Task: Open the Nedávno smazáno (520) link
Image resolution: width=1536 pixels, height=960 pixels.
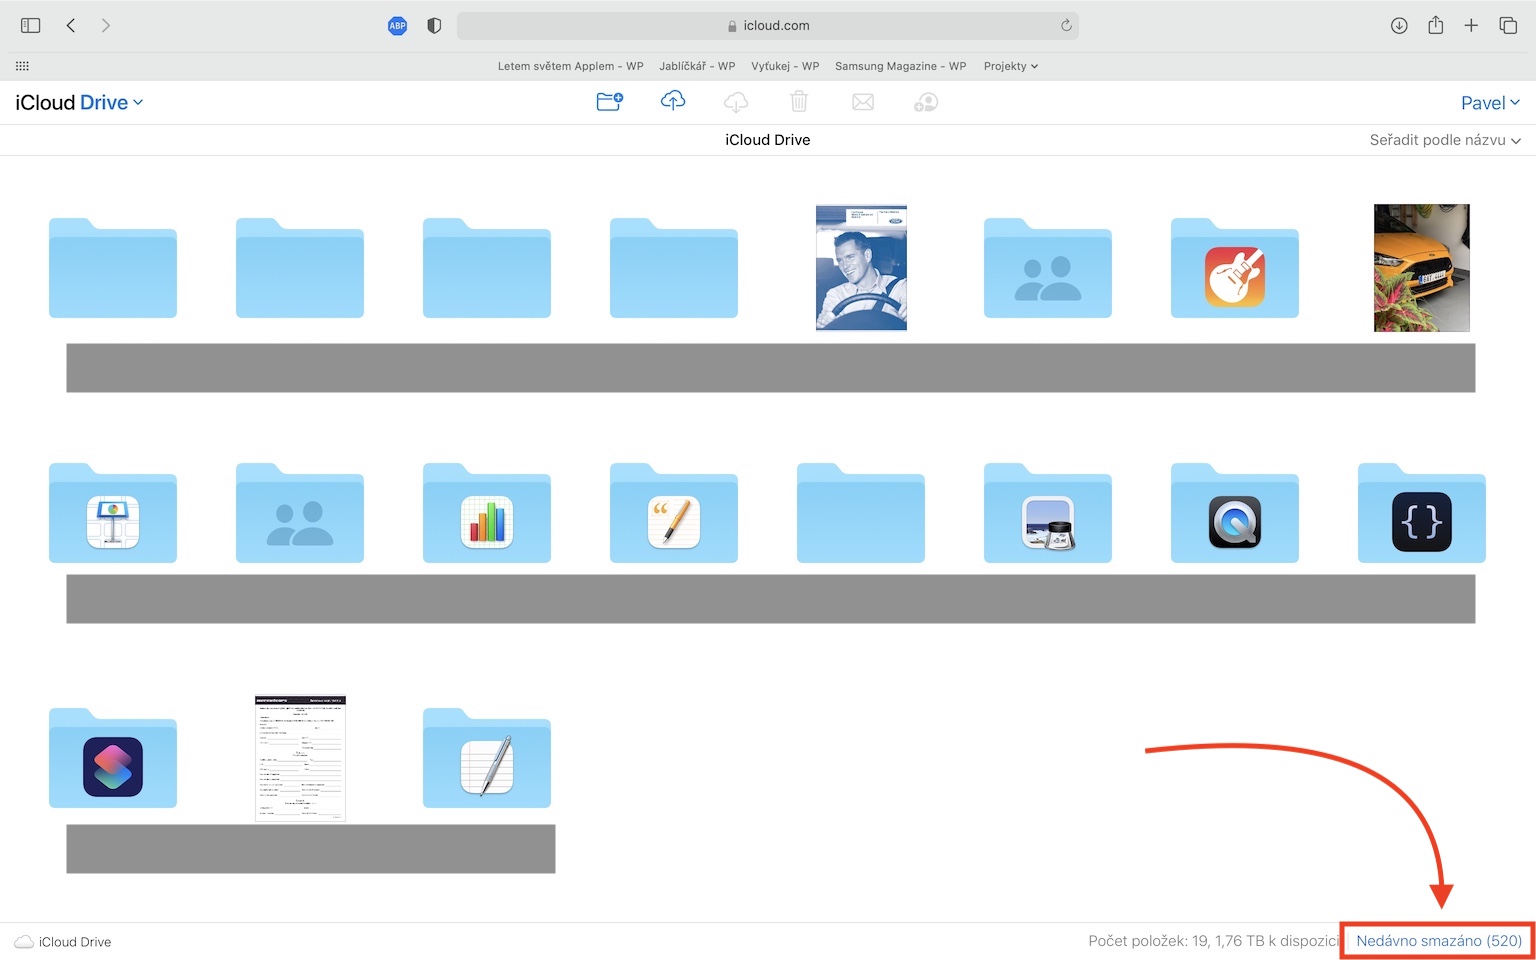Action: pyautogui.click(x=1439, y=941)
